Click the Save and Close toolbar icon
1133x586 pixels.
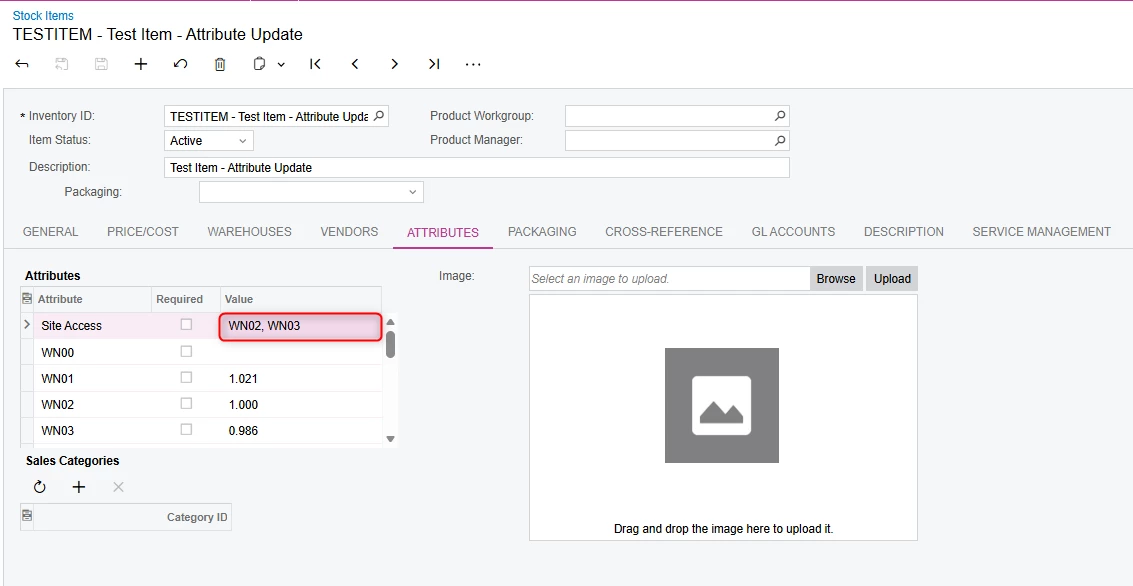pyautogui.click(x=61, y=64)
